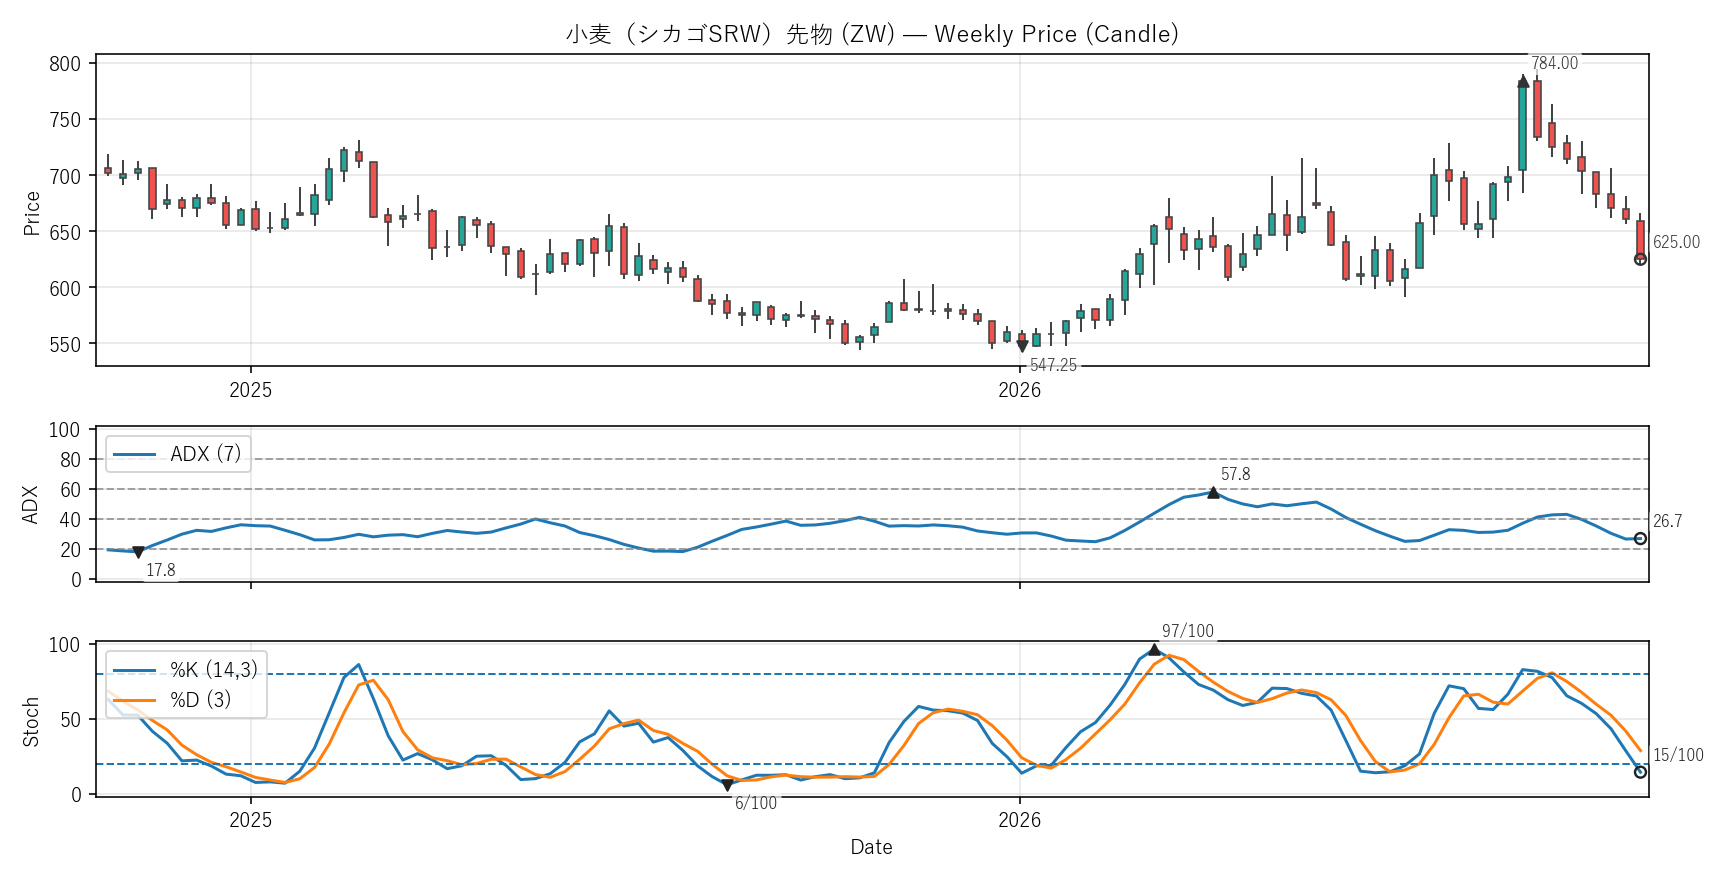Click the orange line sample beside %D (3)
This screenshot has height=878, width=1728.
(135, 700)
